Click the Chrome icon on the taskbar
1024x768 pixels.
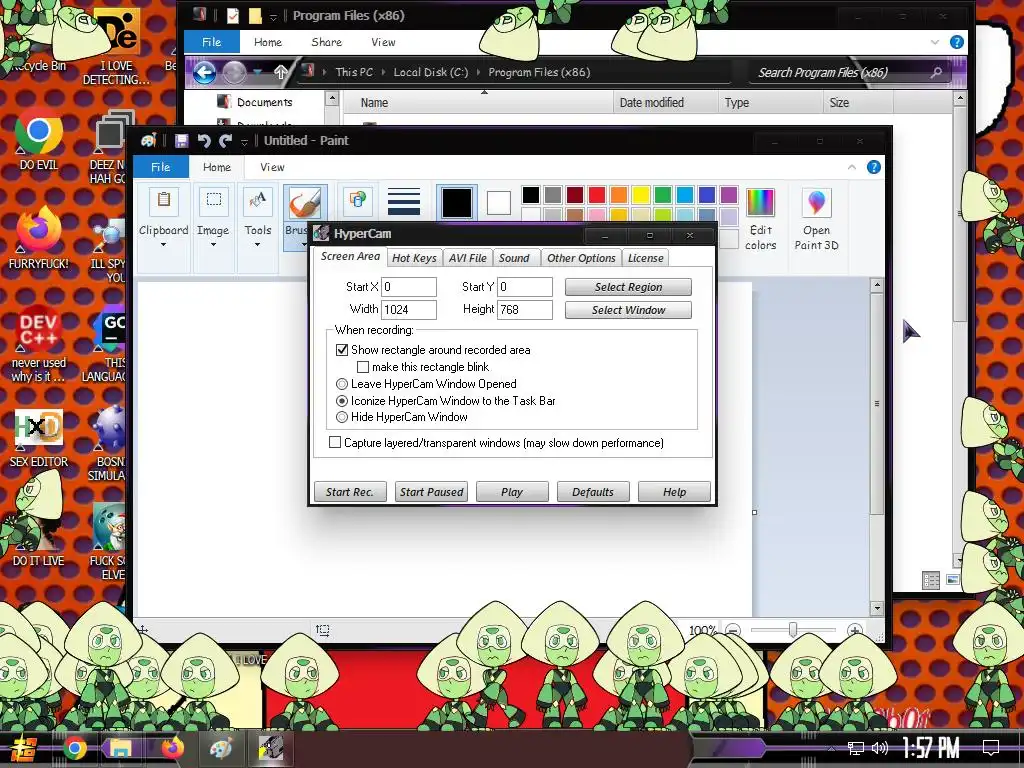point(74,748)
